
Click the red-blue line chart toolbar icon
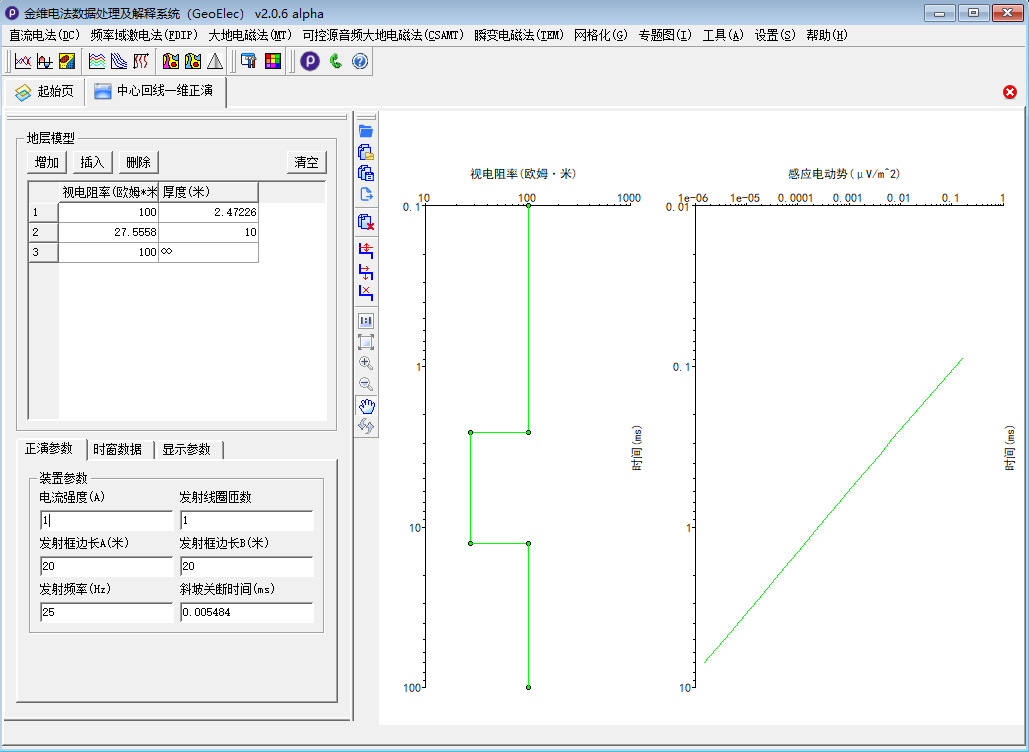[x=23, y=62]
